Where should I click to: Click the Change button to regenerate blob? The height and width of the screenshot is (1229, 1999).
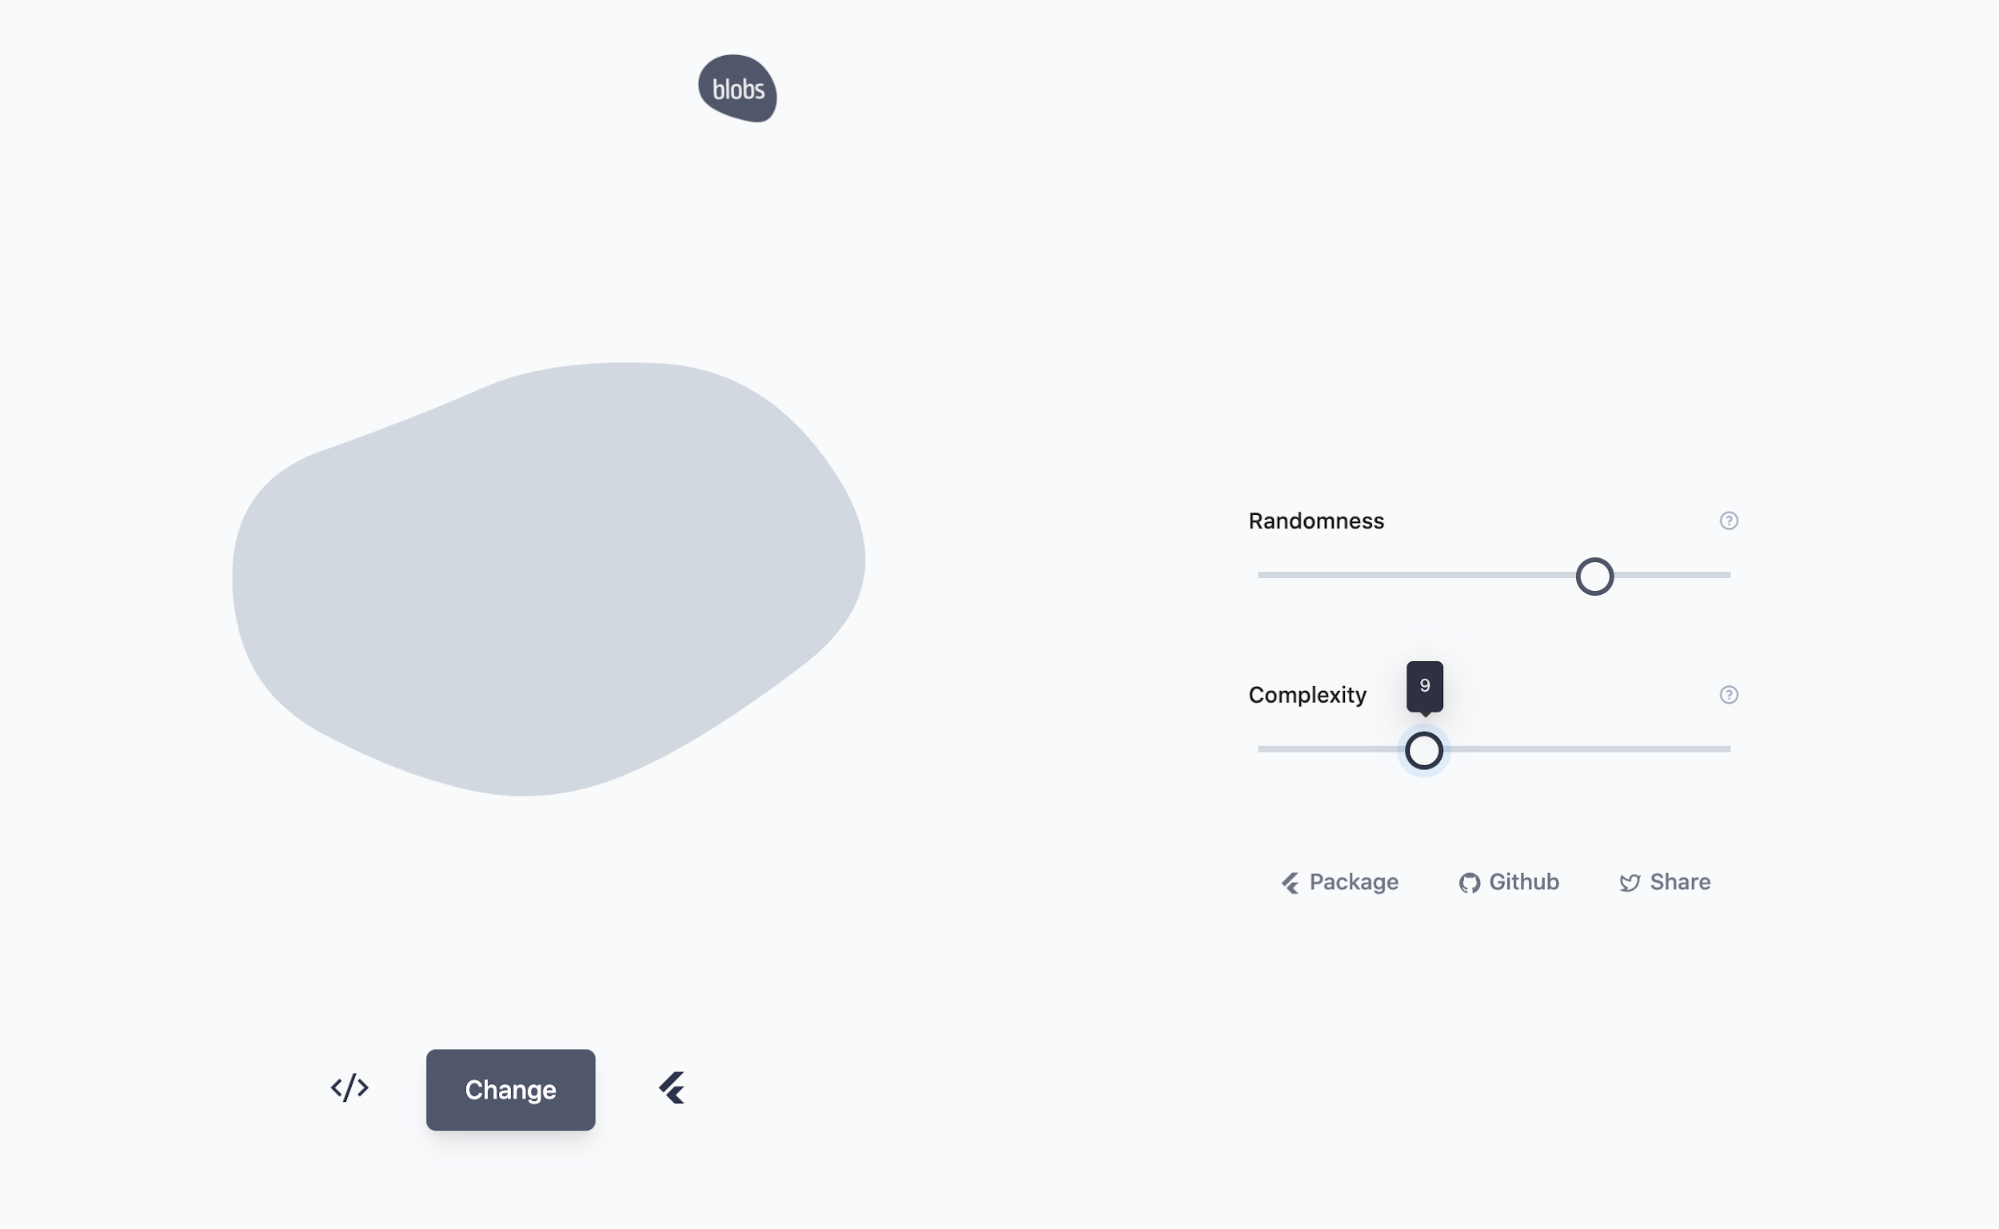point(511,1089)
